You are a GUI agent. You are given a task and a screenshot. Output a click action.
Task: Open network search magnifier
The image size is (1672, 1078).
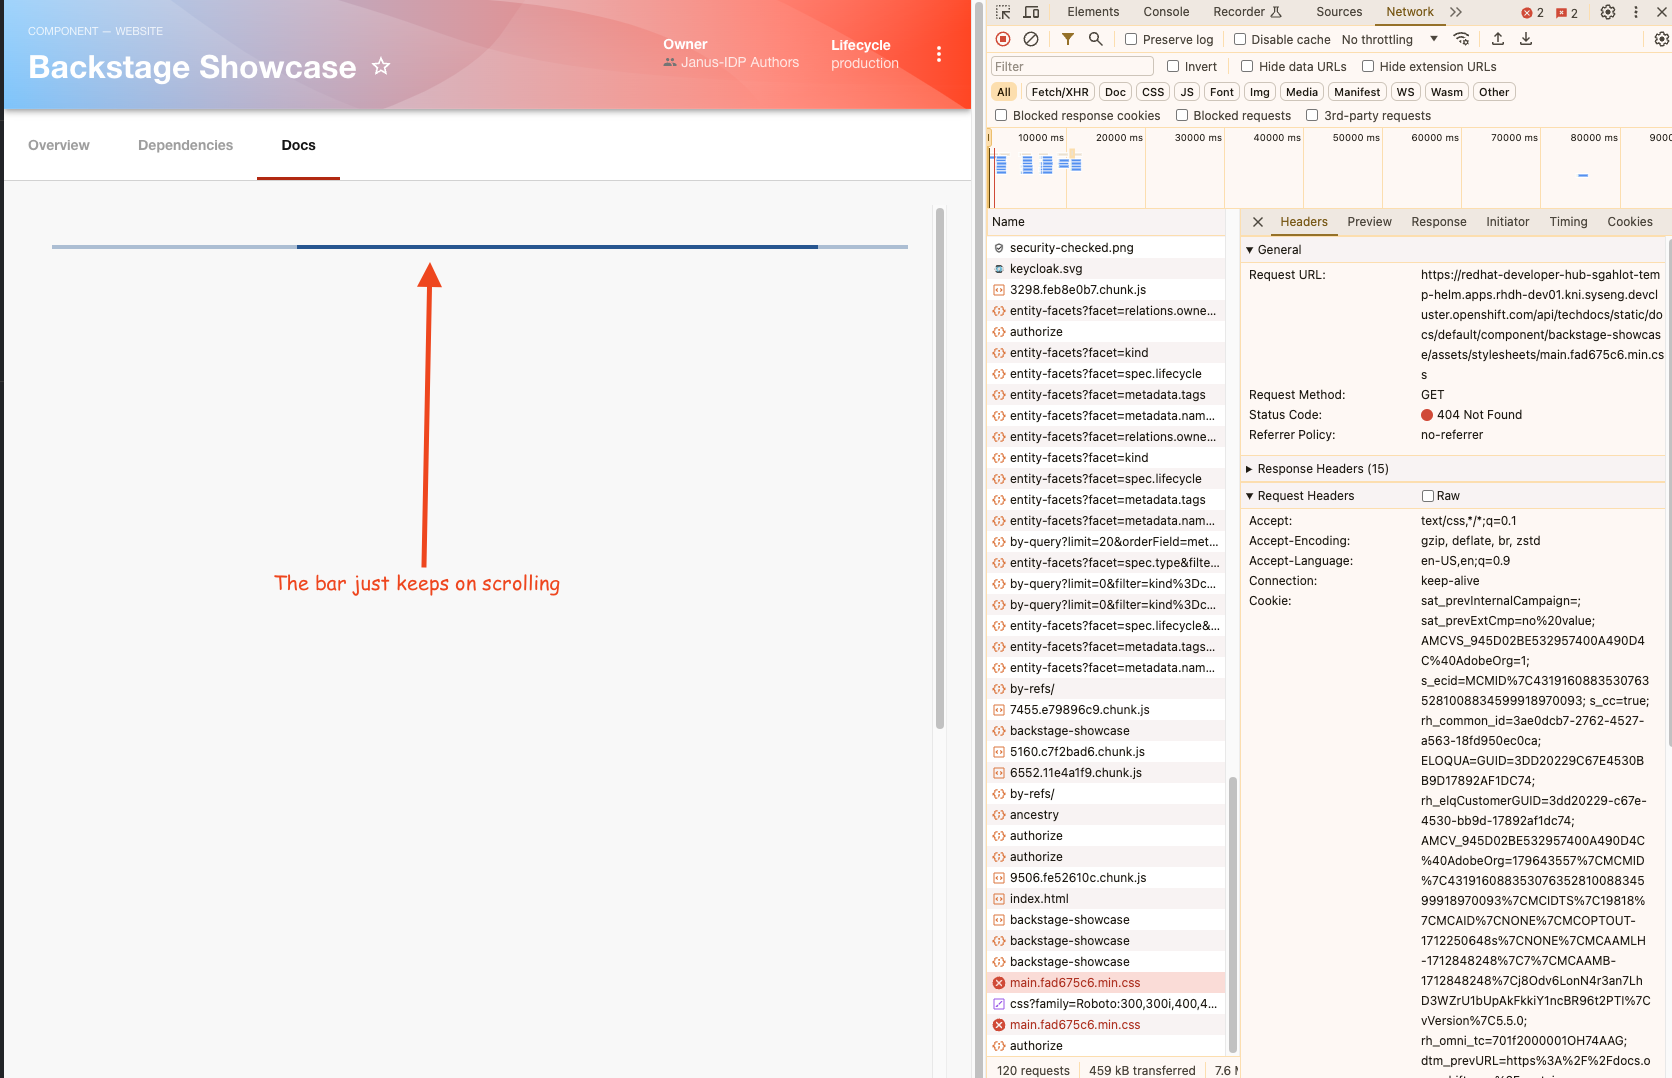pyautogui.click(x=1096, y=39)
